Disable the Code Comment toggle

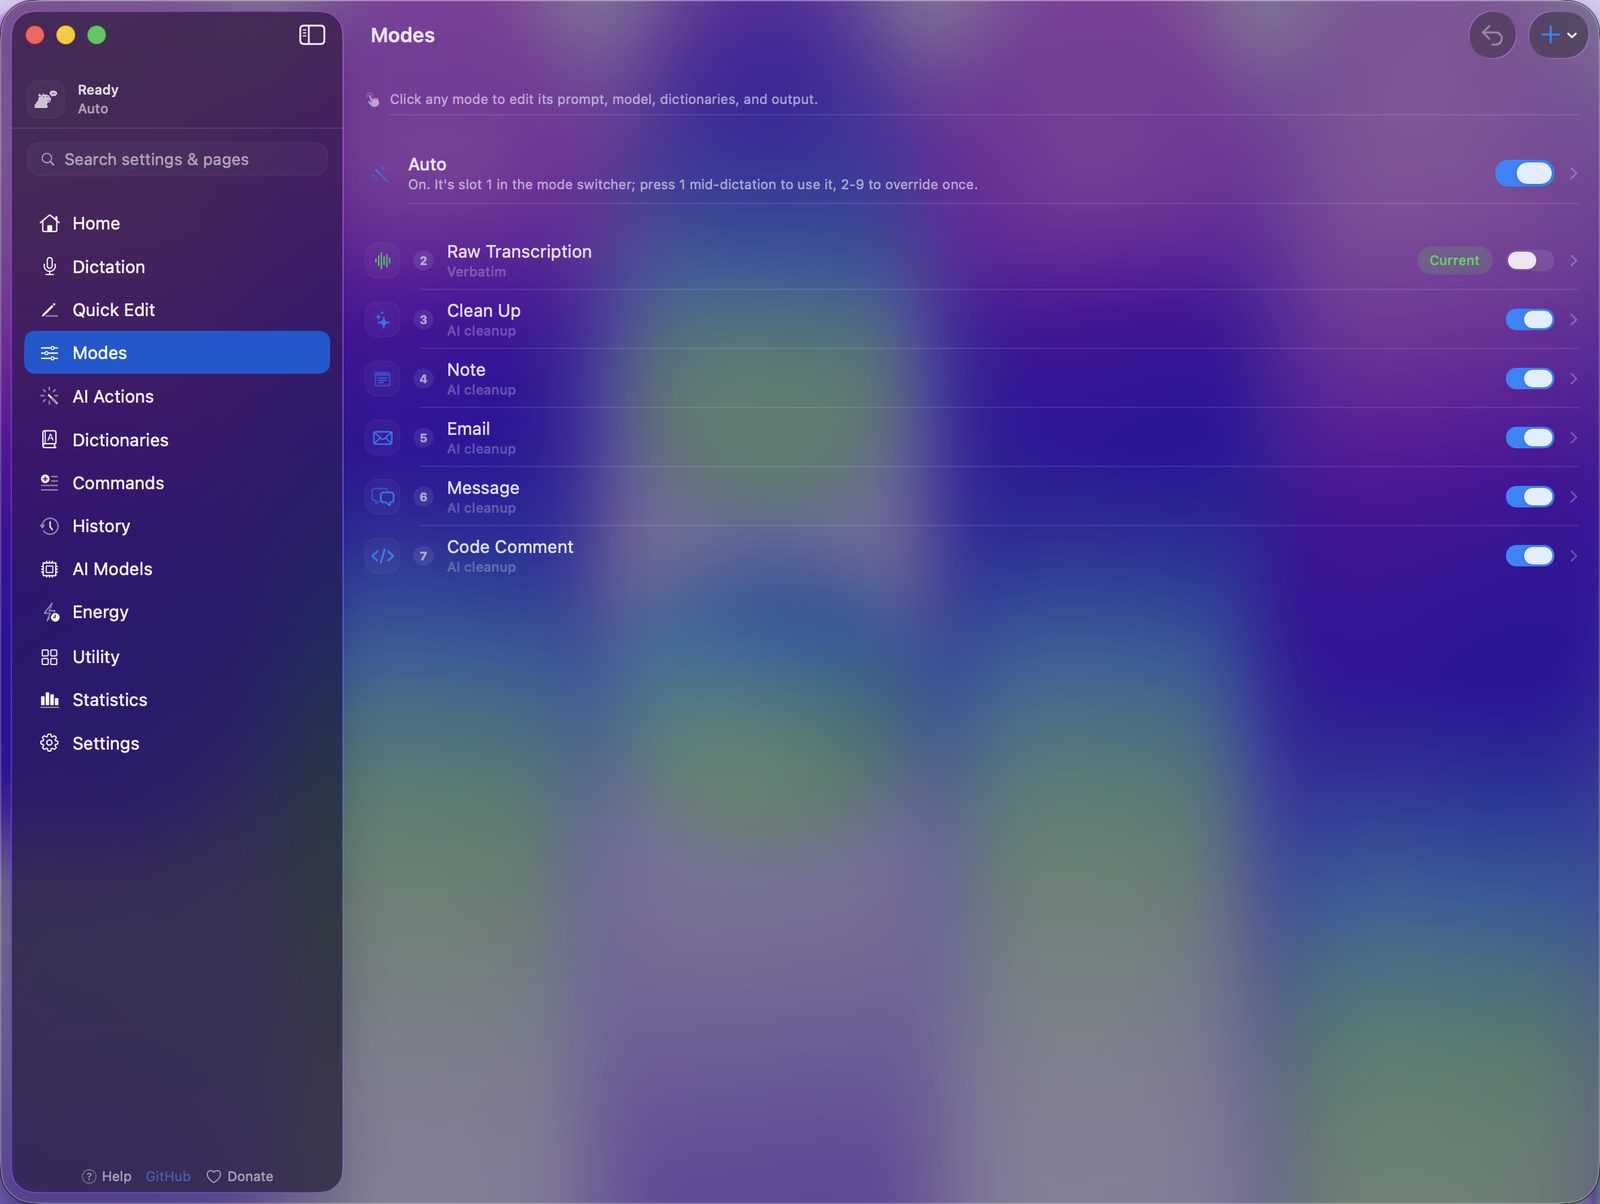click(x=1530, y=556)
